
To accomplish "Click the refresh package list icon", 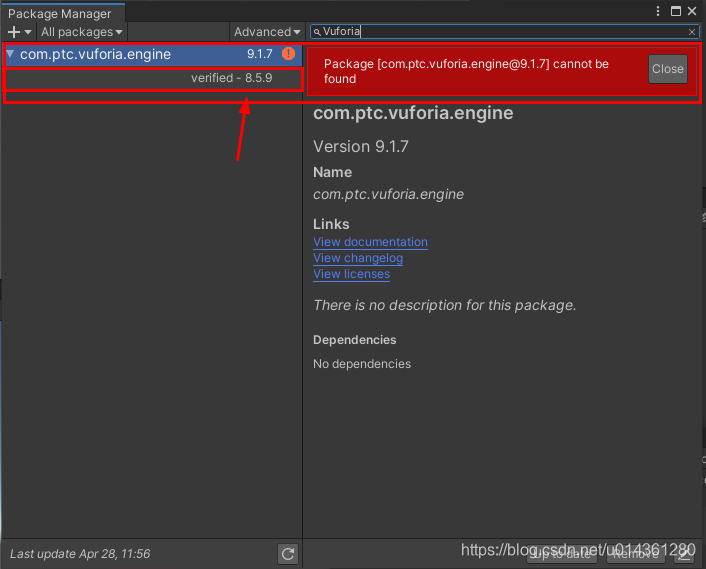I will point(288,554).
